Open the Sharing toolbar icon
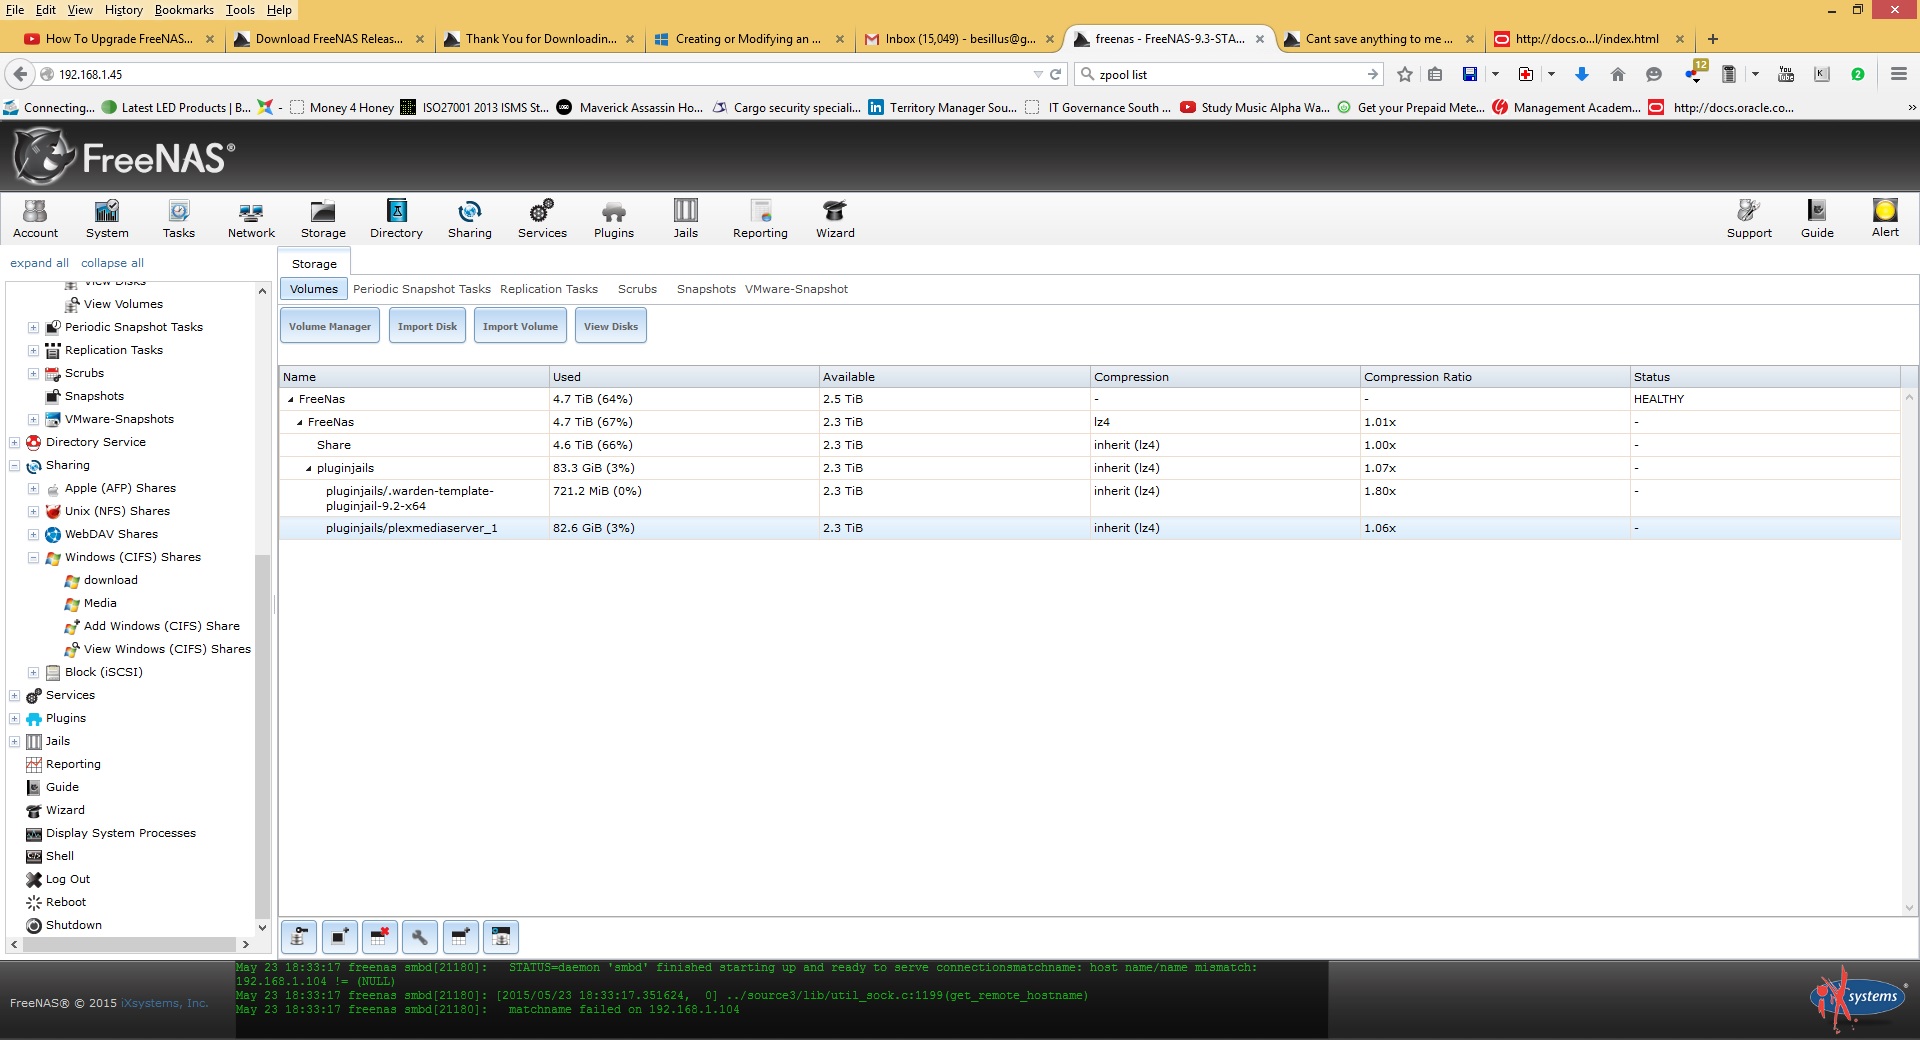1920x1040 pixels. 469,218
